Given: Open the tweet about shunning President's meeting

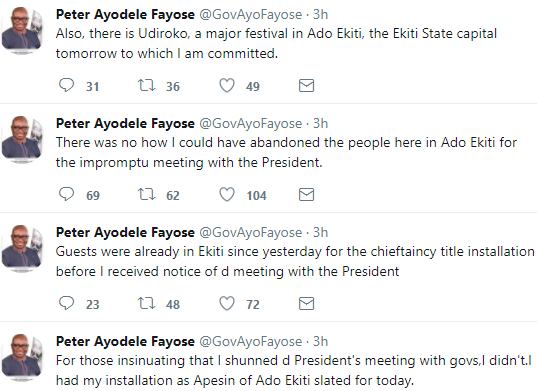Looking at the screenshot, I should coord(294,370).
